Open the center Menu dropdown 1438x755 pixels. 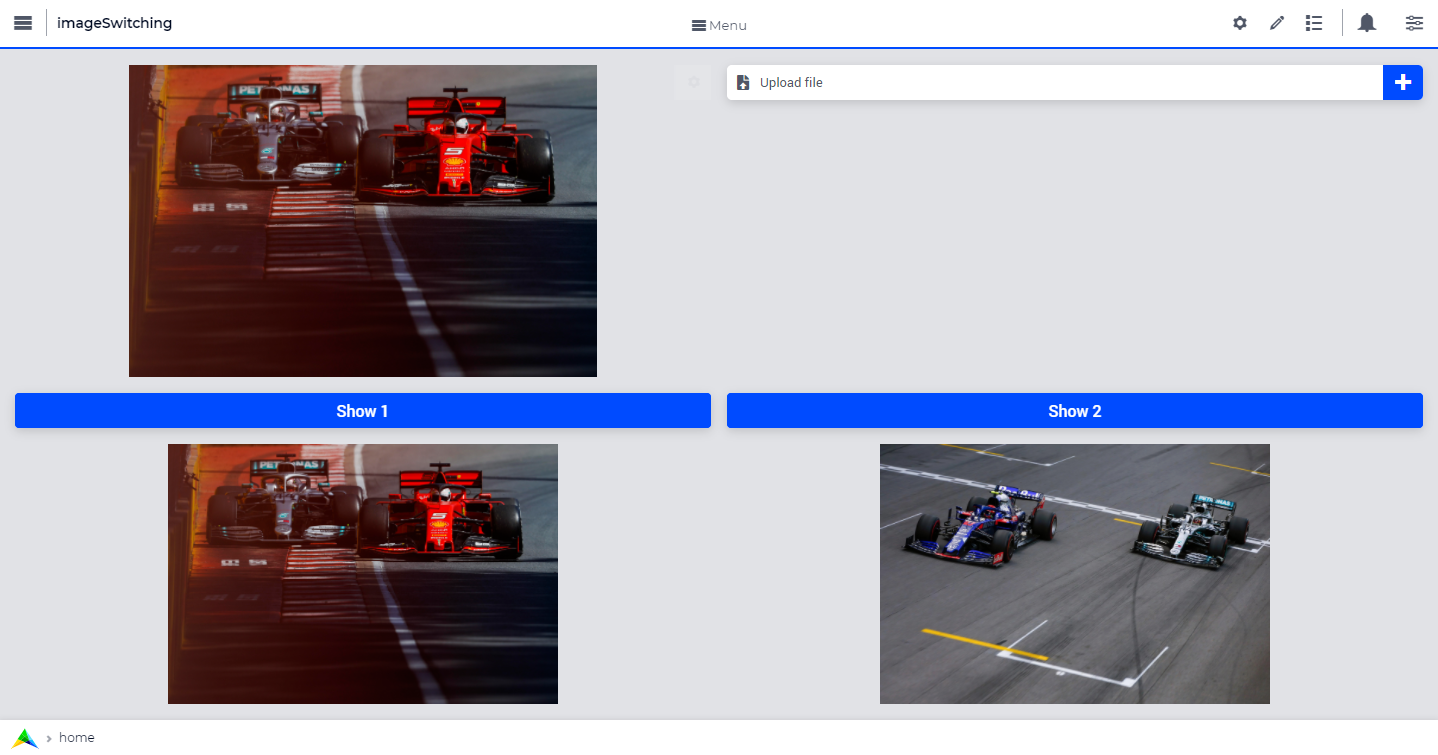pyautogui.click(x=719, y=25)
